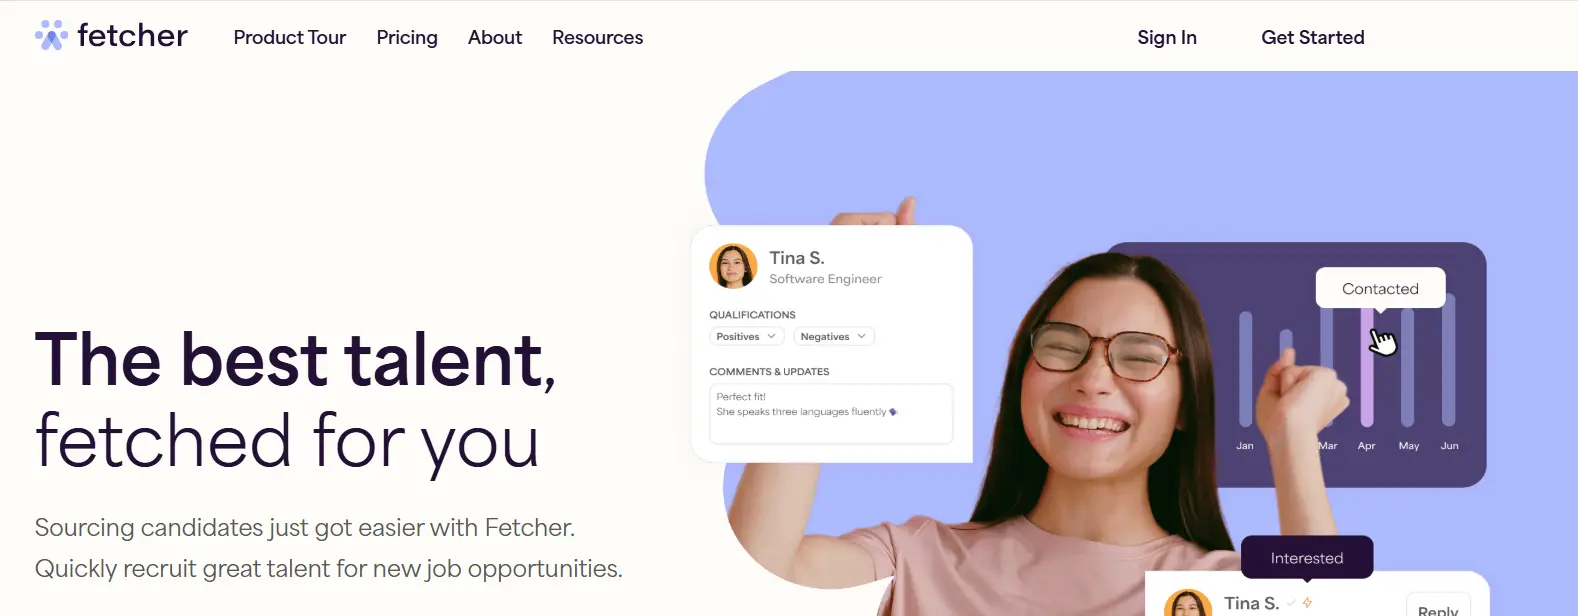This screenshot has width=1578, height=616.
Task: Click the speech emoji in comments box
Action: pos(893,412)
